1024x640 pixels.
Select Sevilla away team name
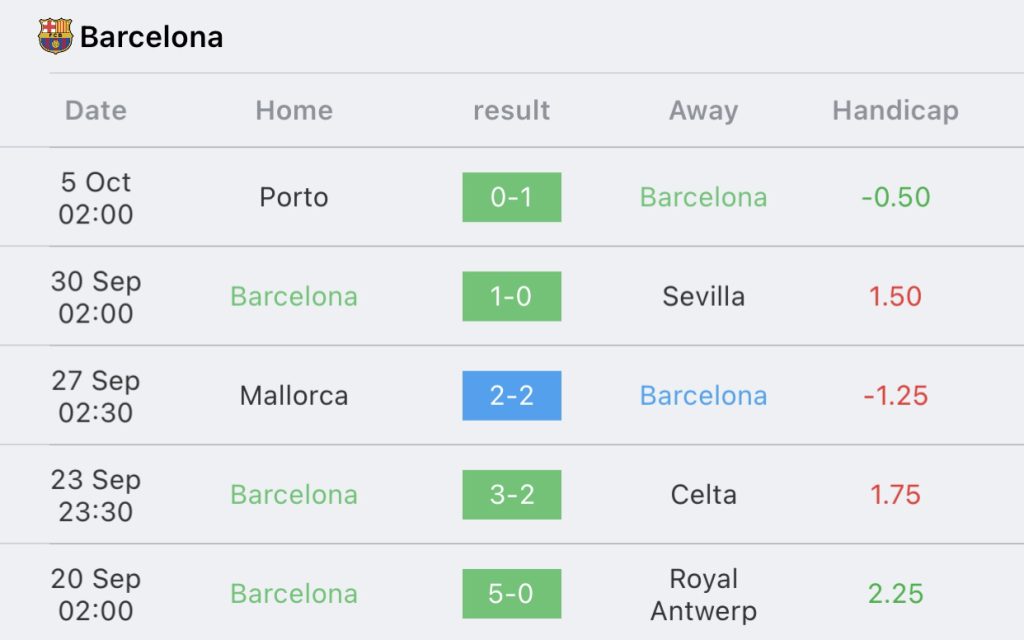click(x=703, y=296)
